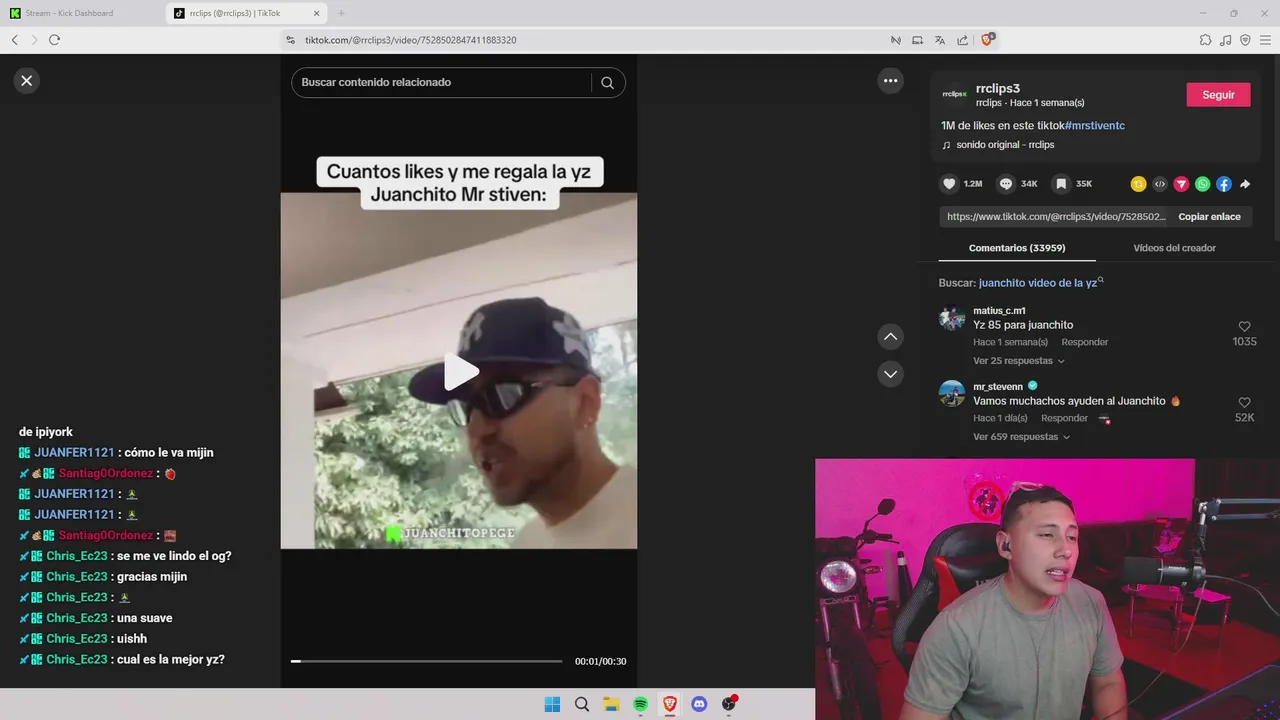1280x720 pixels.
Task: Reply to matius_c.m1's comment
Action: 1084,342
